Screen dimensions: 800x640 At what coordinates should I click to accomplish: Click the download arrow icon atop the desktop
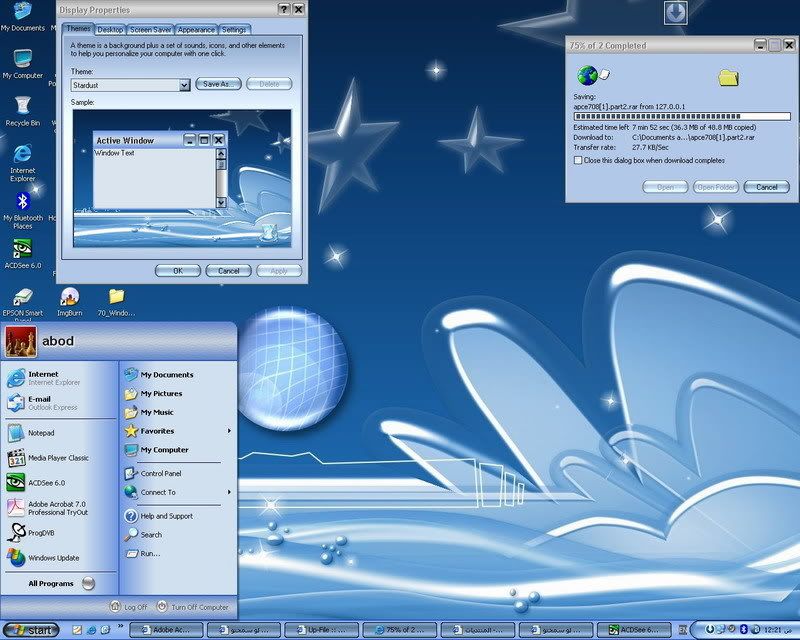click(x=676, y=13)
